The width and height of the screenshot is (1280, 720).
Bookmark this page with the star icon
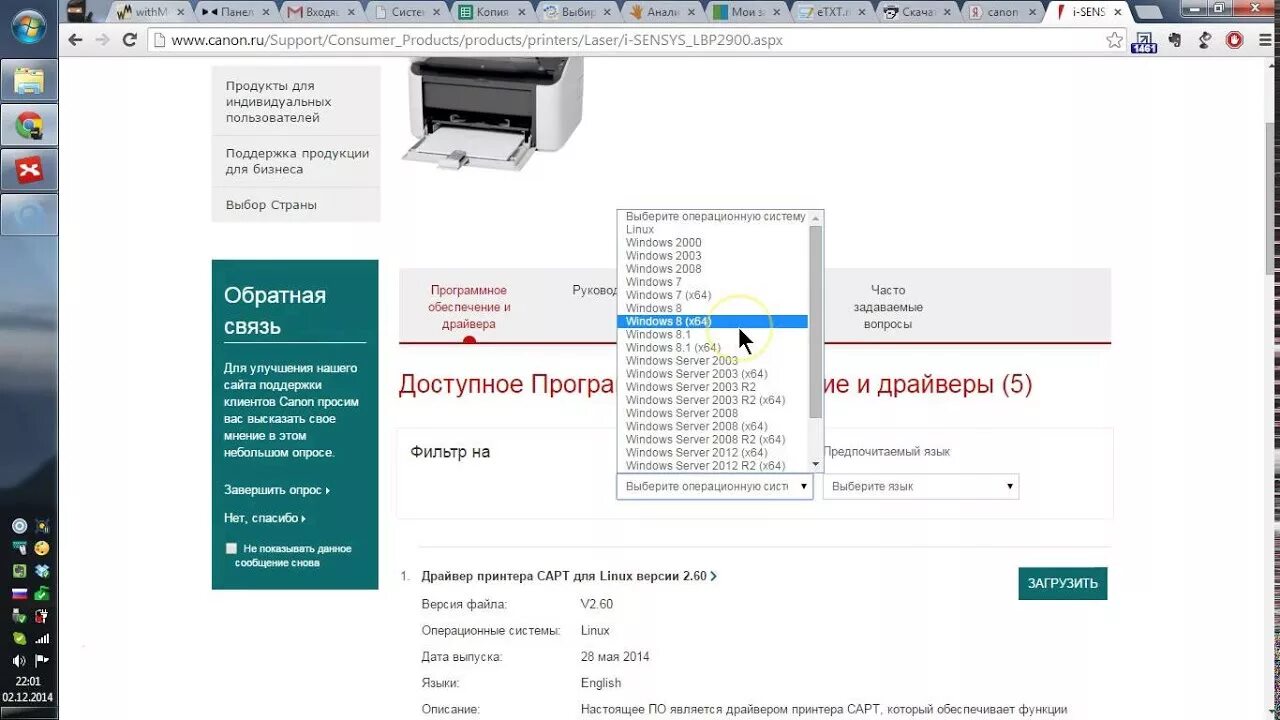[1114, 40]
